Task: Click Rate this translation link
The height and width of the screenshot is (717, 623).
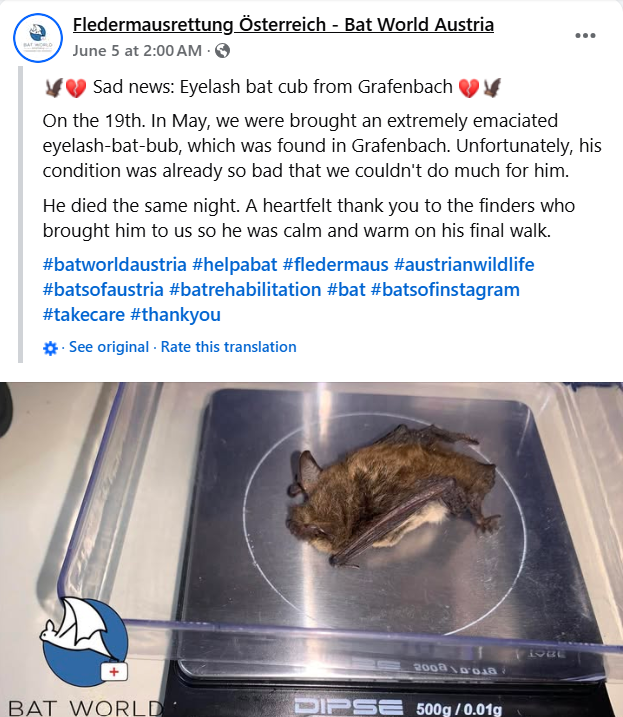Action: pyautogui.click(x=228, y=347)
